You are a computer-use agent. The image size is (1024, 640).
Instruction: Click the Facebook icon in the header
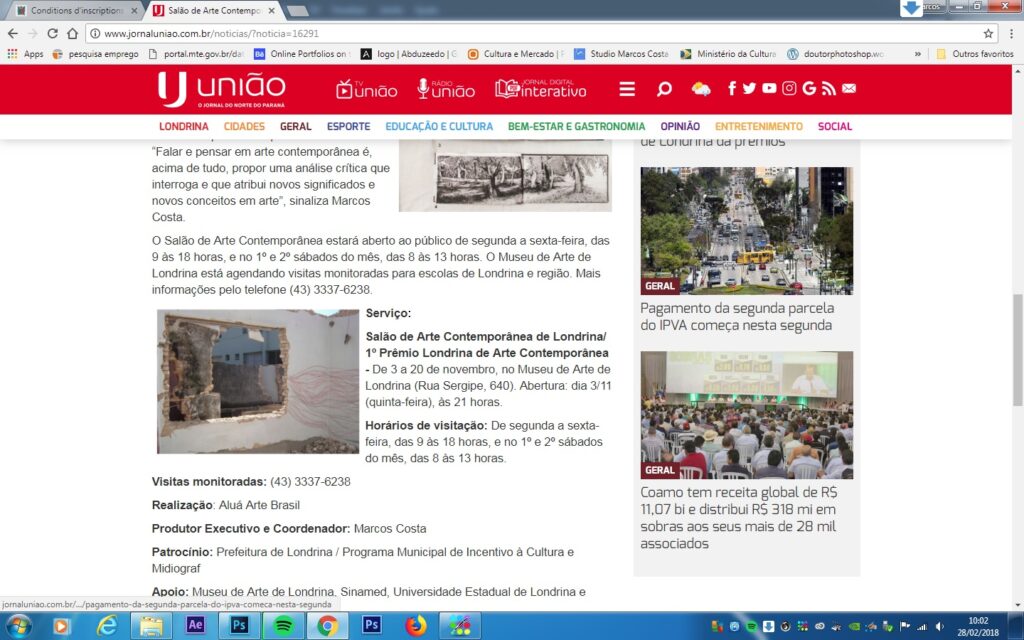[x=732, y=89]
